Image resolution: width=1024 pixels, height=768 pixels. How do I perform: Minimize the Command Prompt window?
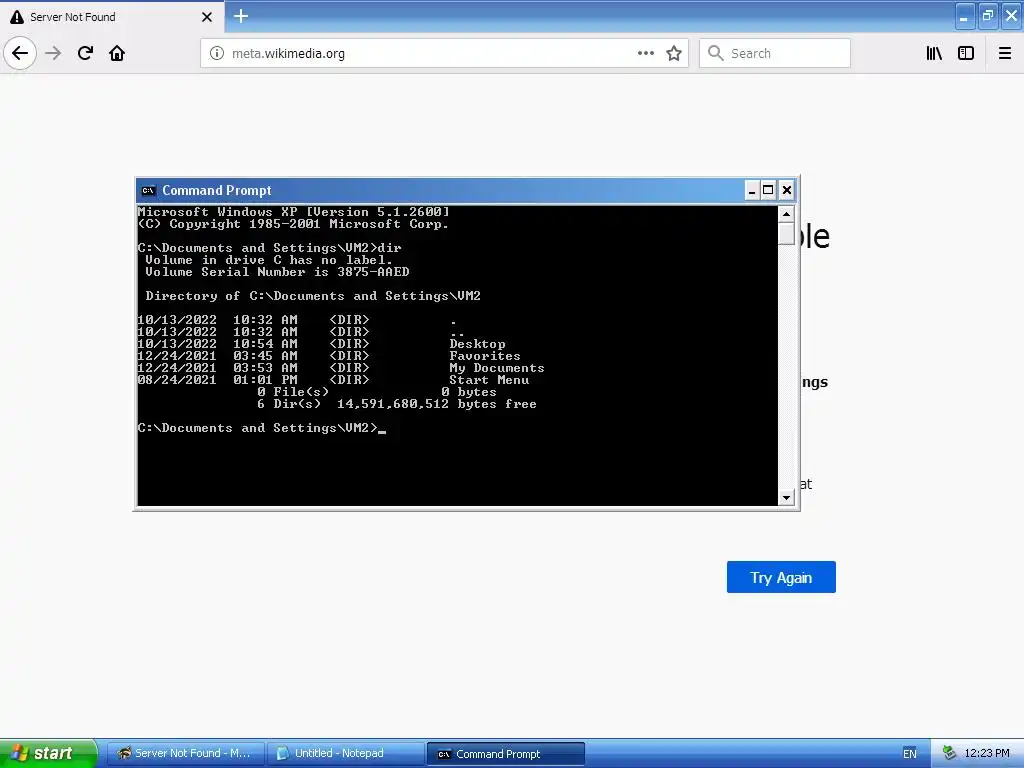click(751, 190)
